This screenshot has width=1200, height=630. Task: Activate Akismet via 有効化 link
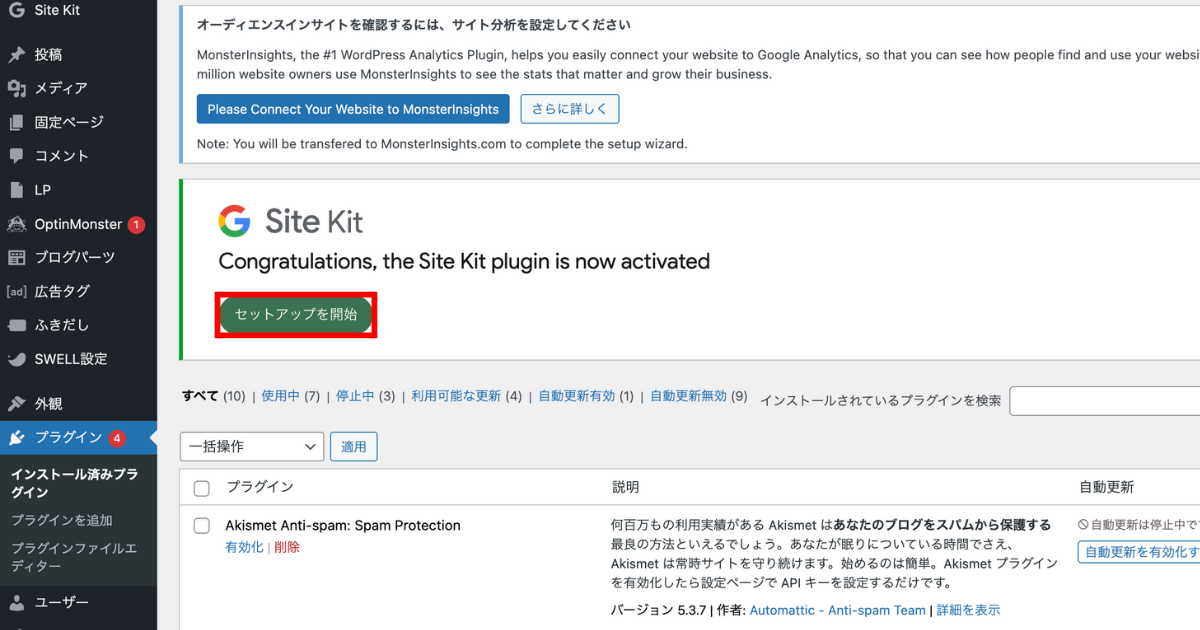coord(244,547)
